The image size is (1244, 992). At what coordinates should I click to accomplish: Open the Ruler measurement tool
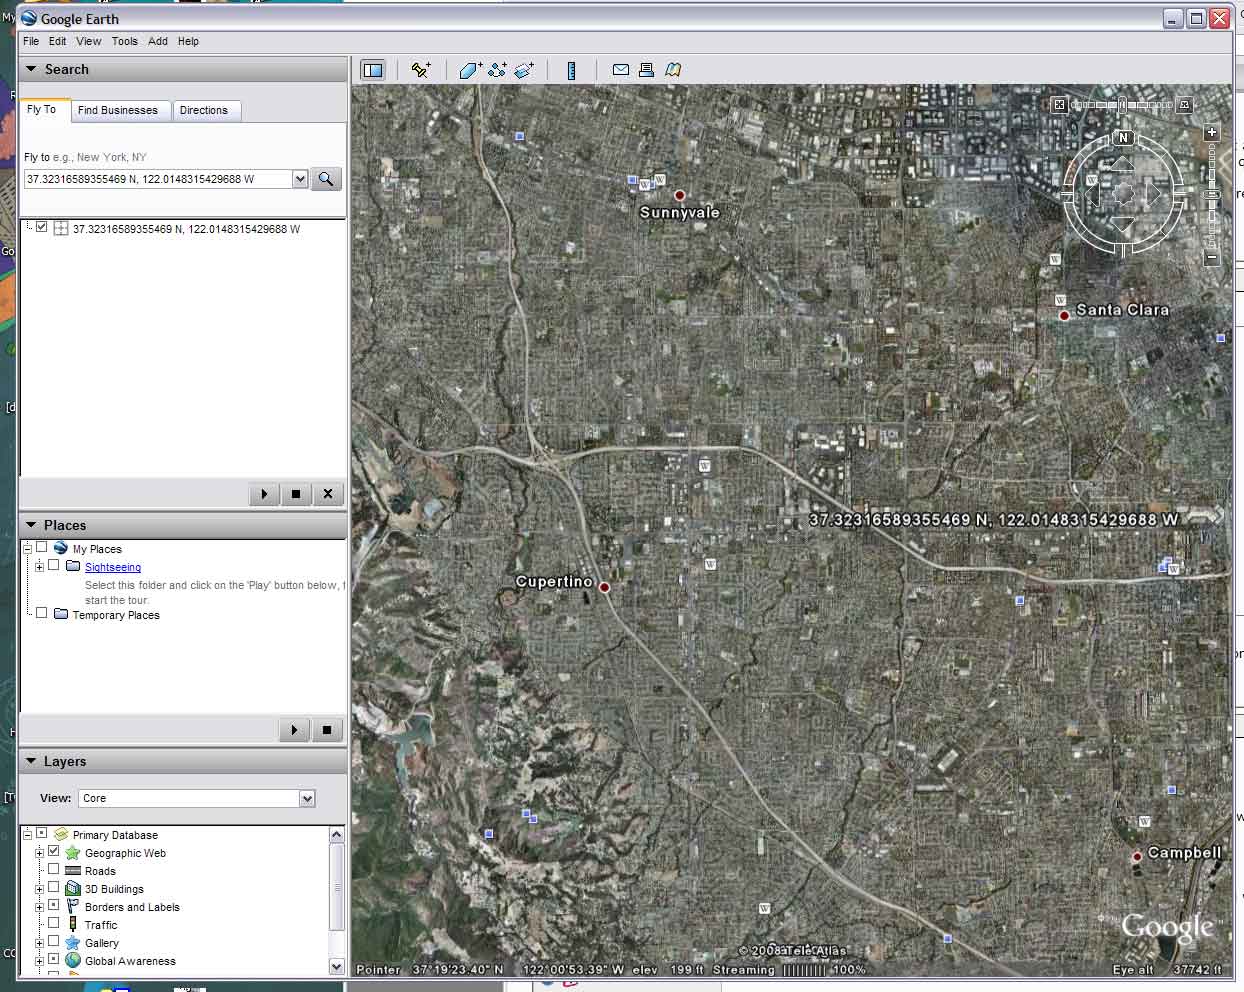(x=571, y=70)
